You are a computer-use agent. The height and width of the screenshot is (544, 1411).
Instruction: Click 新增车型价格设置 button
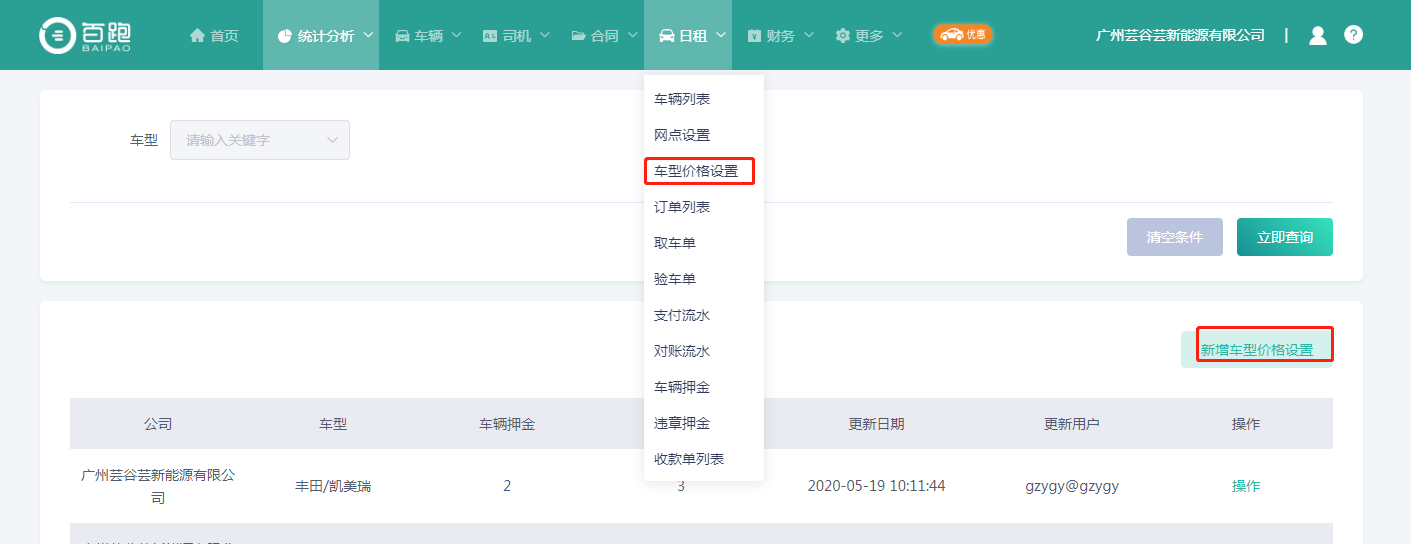click(x=1256, y=350)
